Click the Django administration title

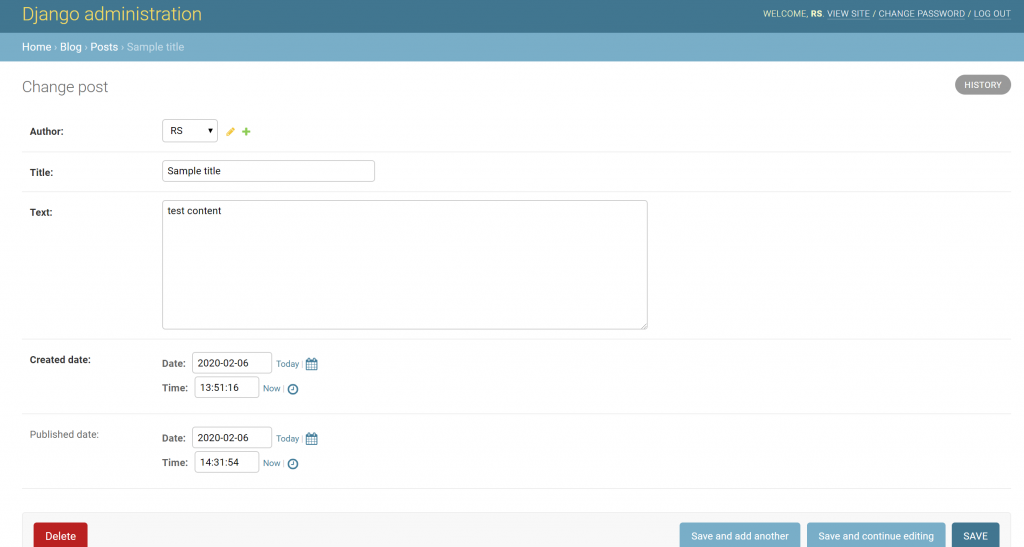tap(112, 14)
